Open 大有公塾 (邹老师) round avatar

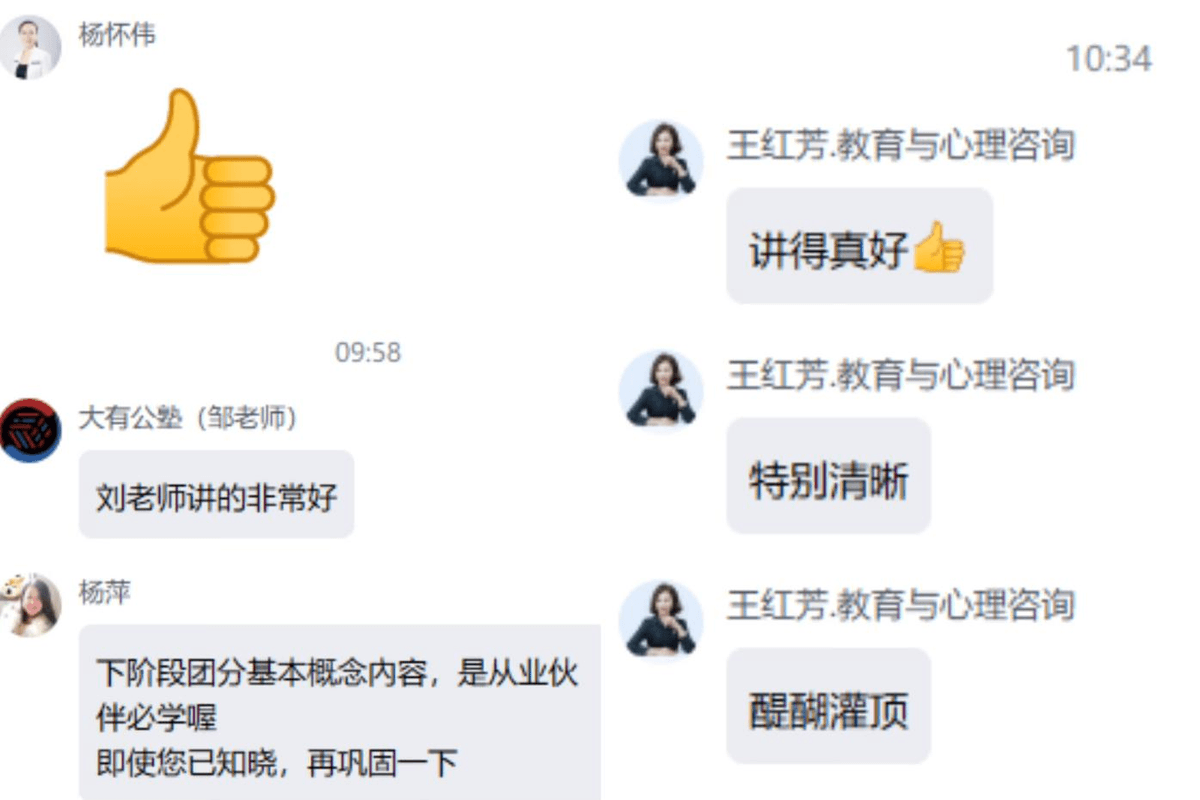point(30,430)
